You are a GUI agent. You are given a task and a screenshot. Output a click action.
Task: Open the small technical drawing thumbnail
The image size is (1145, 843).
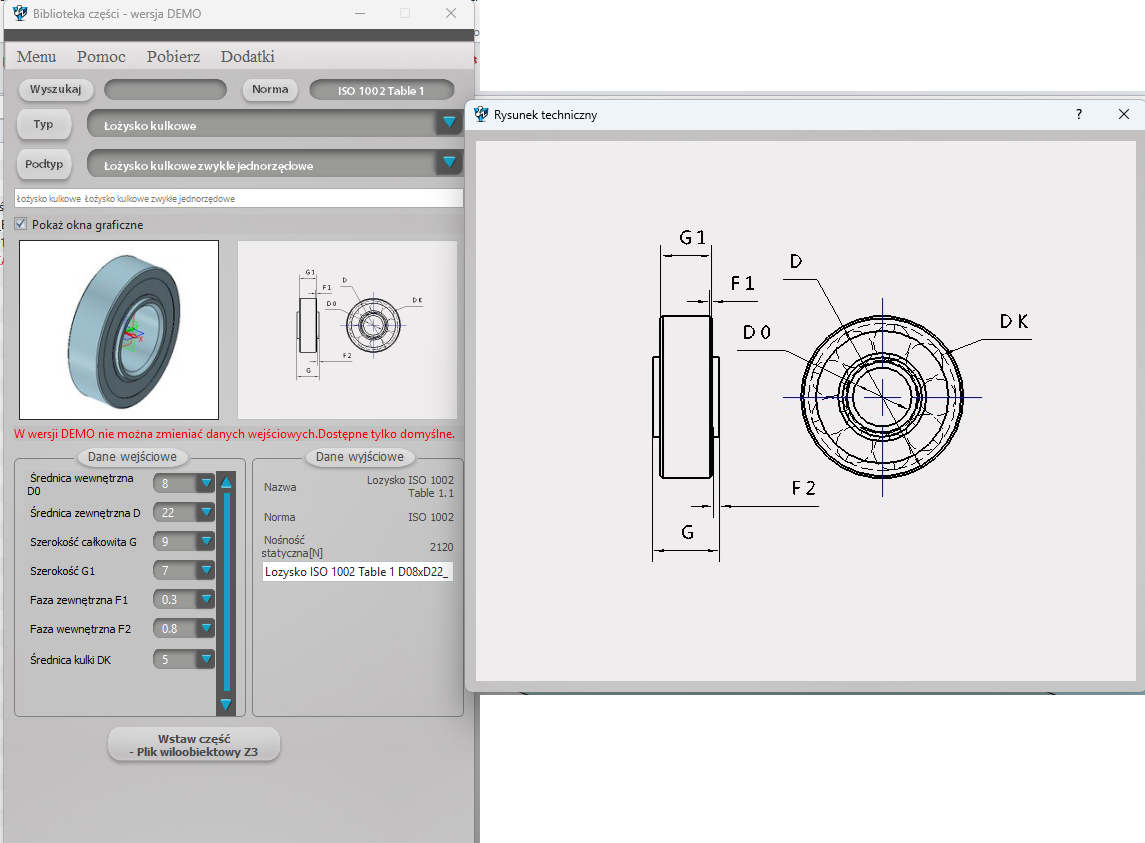[x=347, y=329]
